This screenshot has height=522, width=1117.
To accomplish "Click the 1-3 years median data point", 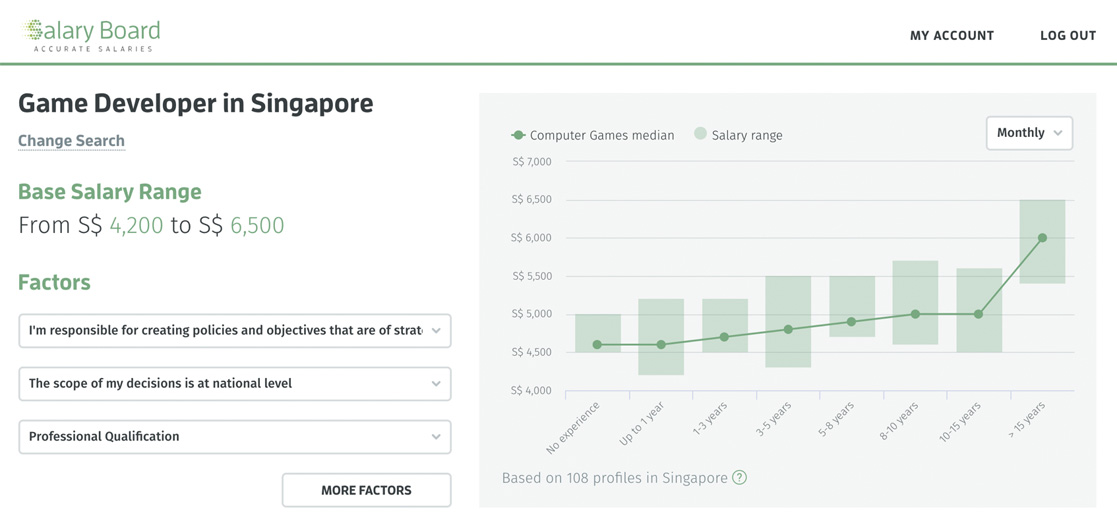I will (725, 337).
